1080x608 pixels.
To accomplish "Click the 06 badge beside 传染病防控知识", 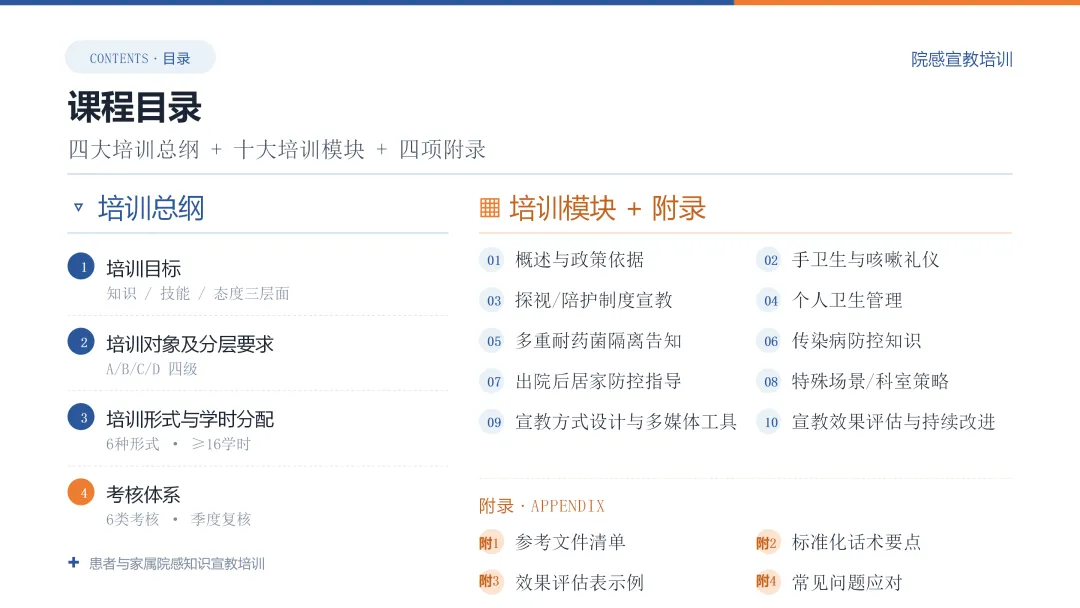I will point(770,342).
